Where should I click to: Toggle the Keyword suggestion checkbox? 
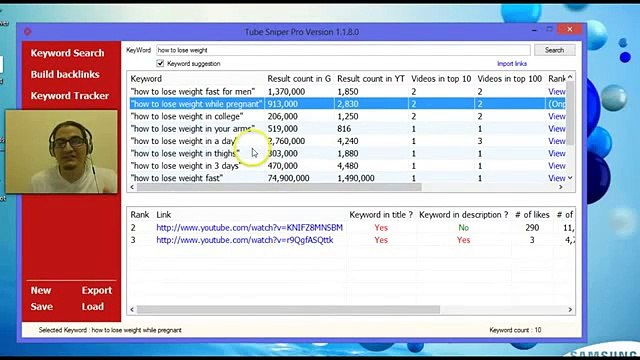pyautogui.click(x=160, y=63)
